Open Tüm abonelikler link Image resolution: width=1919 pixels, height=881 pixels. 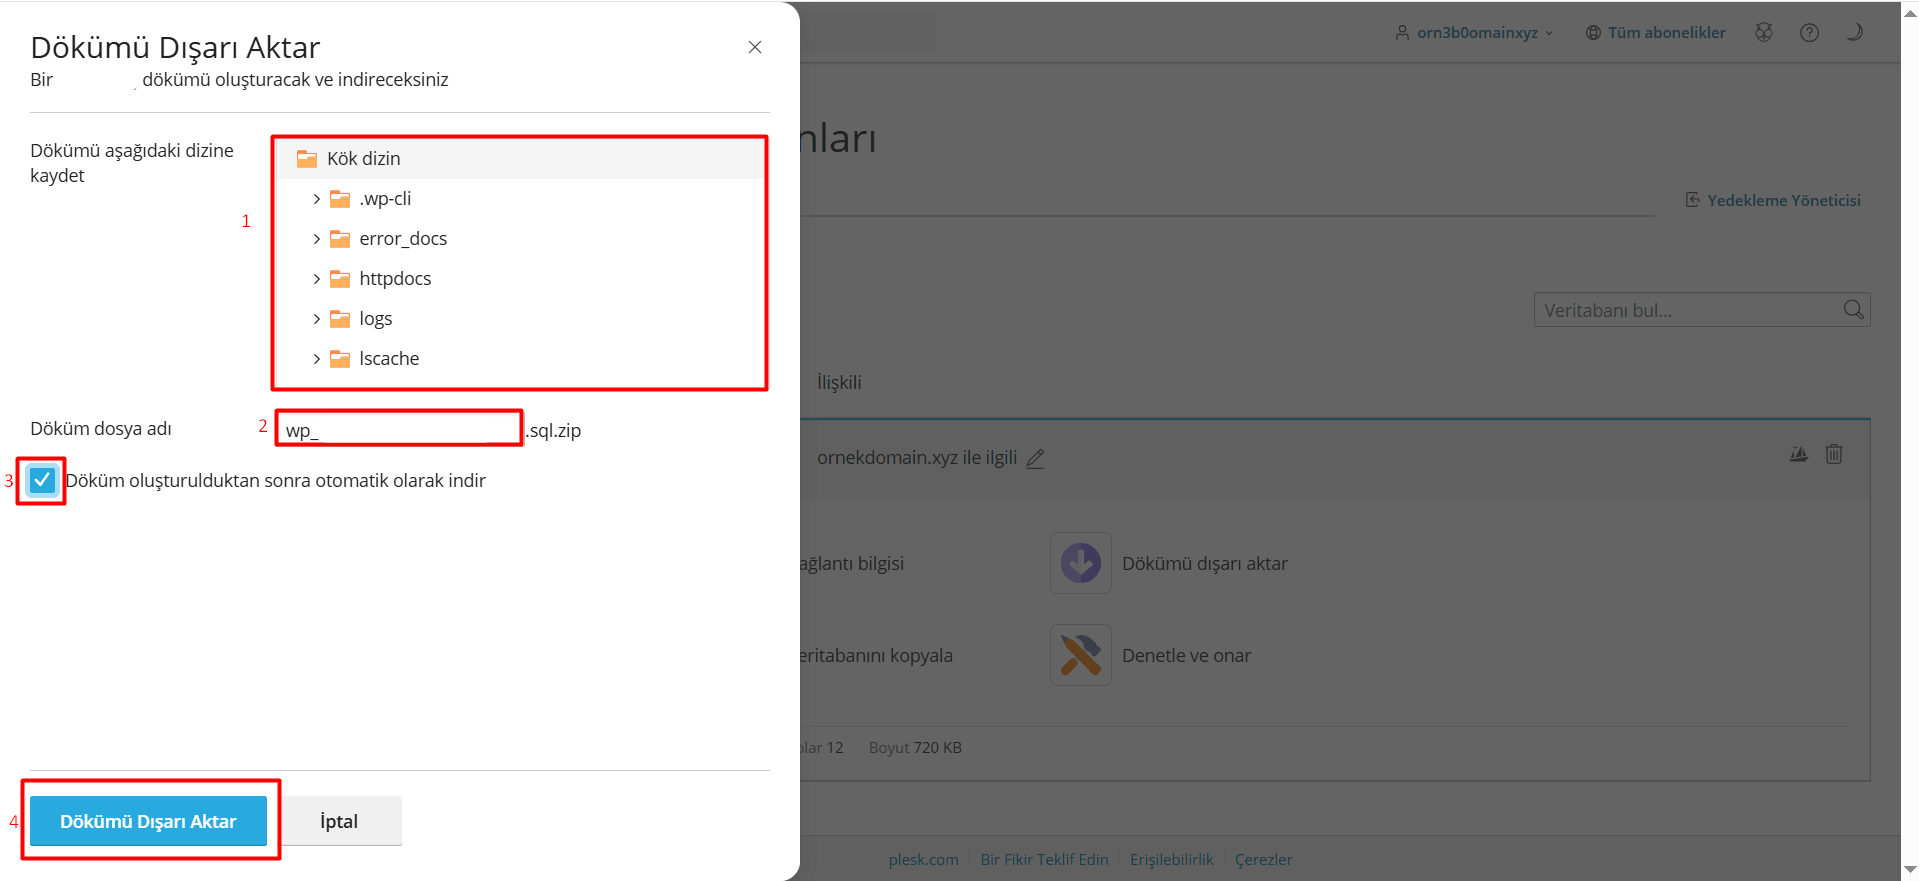(x=1656, y=32)
